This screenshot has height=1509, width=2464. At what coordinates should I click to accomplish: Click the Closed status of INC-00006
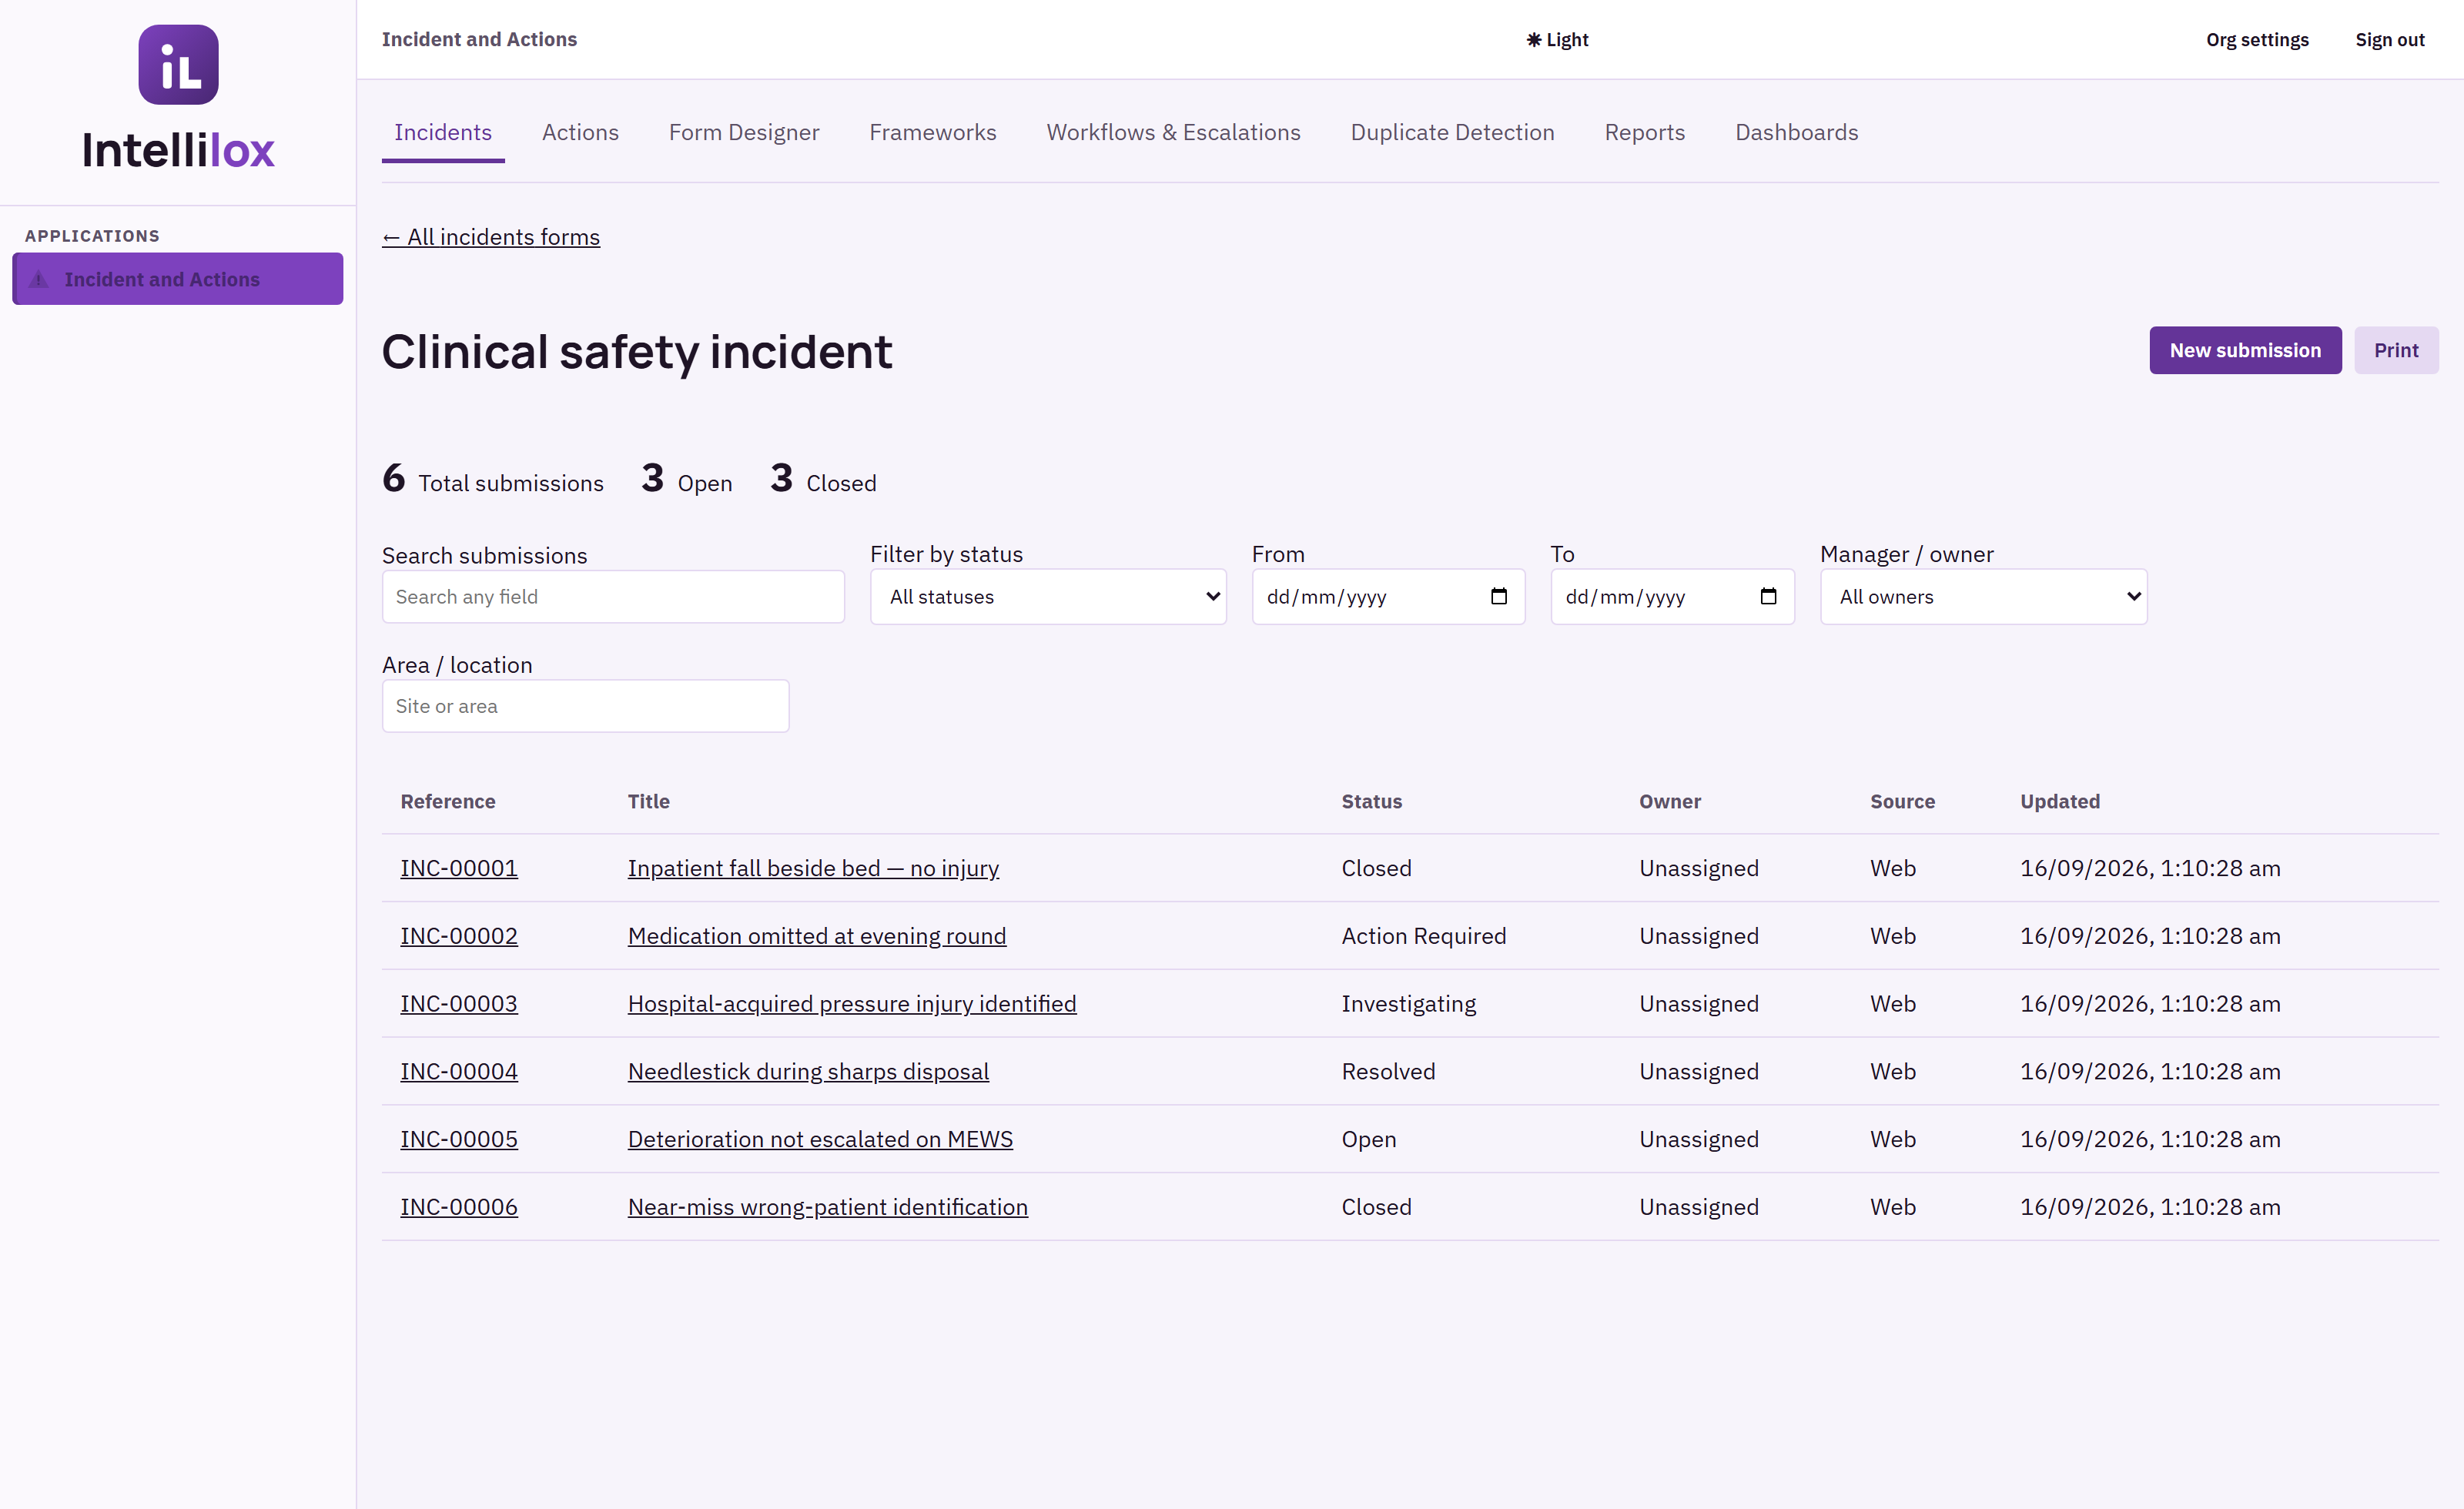click(1376, 1207)
